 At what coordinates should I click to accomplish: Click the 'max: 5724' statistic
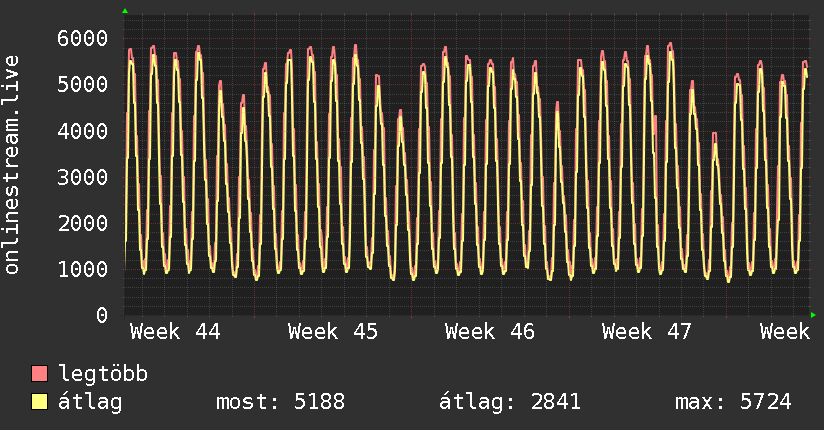click(x=733, y=402)
